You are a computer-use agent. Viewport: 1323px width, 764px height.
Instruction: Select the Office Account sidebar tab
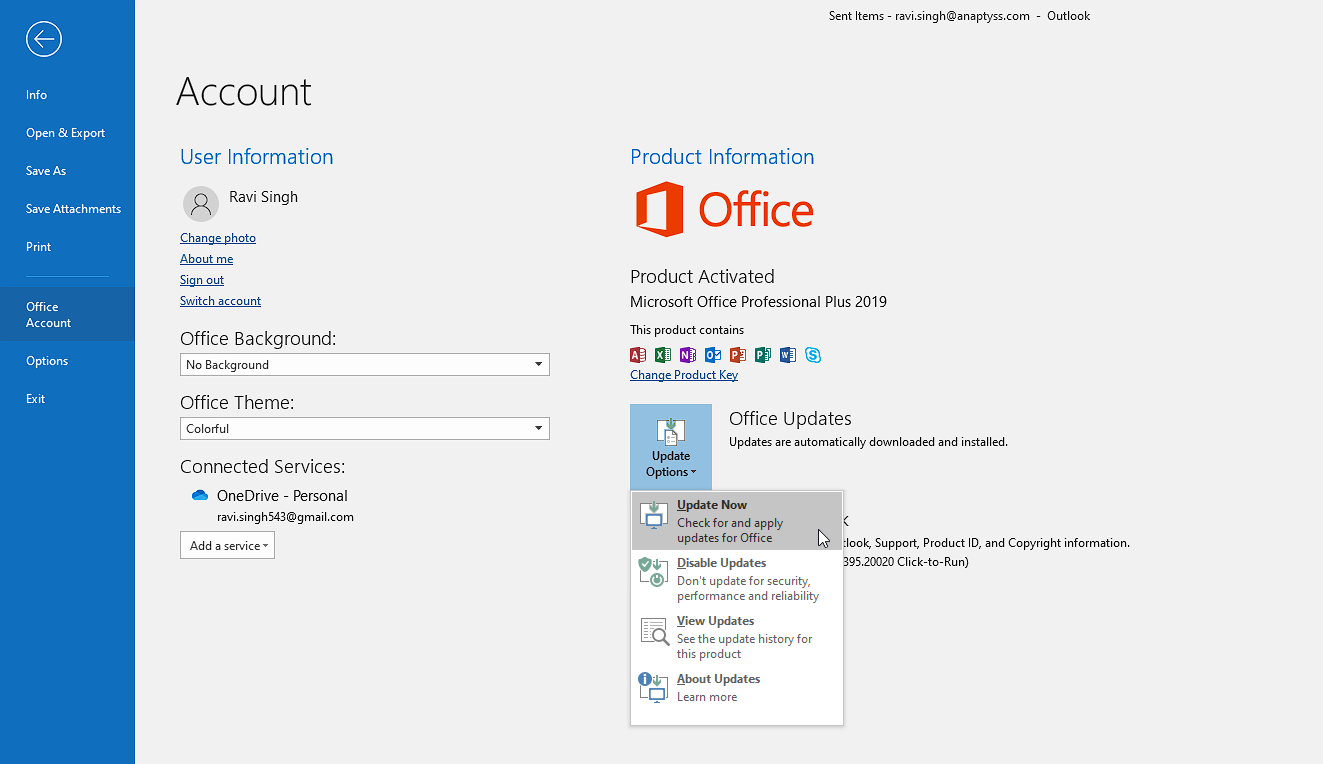tap(67, 314)
